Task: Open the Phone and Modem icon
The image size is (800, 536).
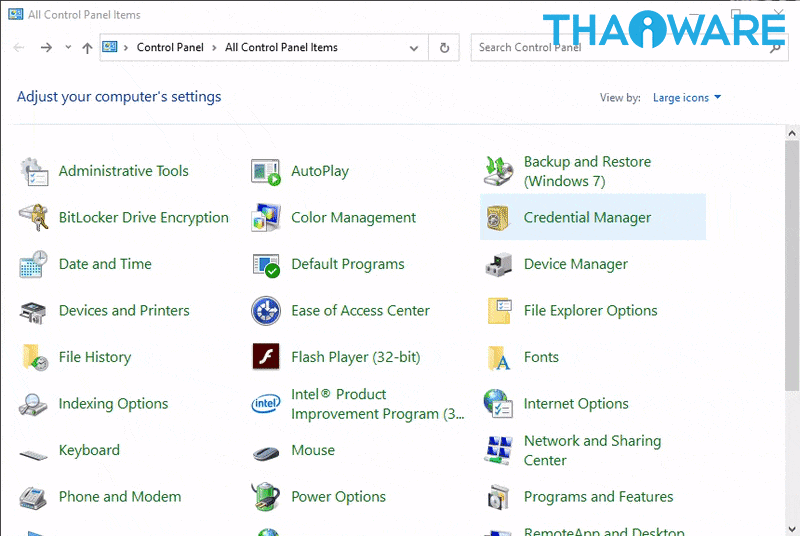Action: [33, 498]
